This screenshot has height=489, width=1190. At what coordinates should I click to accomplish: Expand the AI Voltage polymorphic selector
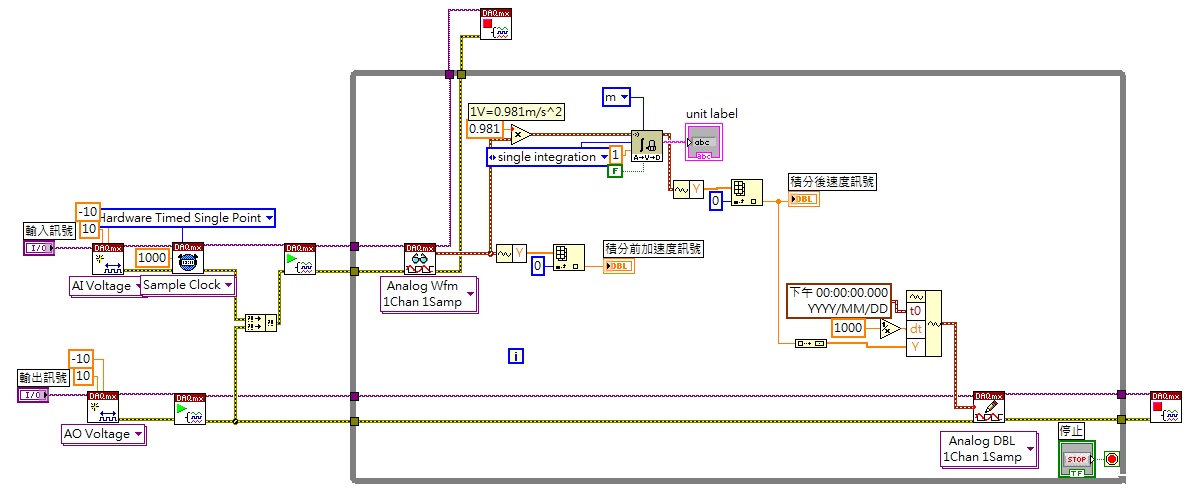pos(105,286)
